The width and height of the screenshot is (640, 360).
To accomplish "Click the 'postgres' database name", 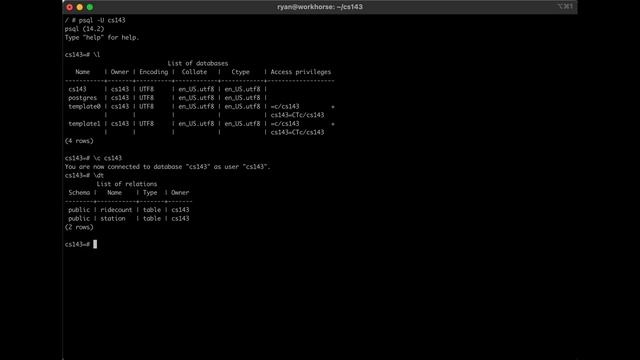I will pos(82,98).
